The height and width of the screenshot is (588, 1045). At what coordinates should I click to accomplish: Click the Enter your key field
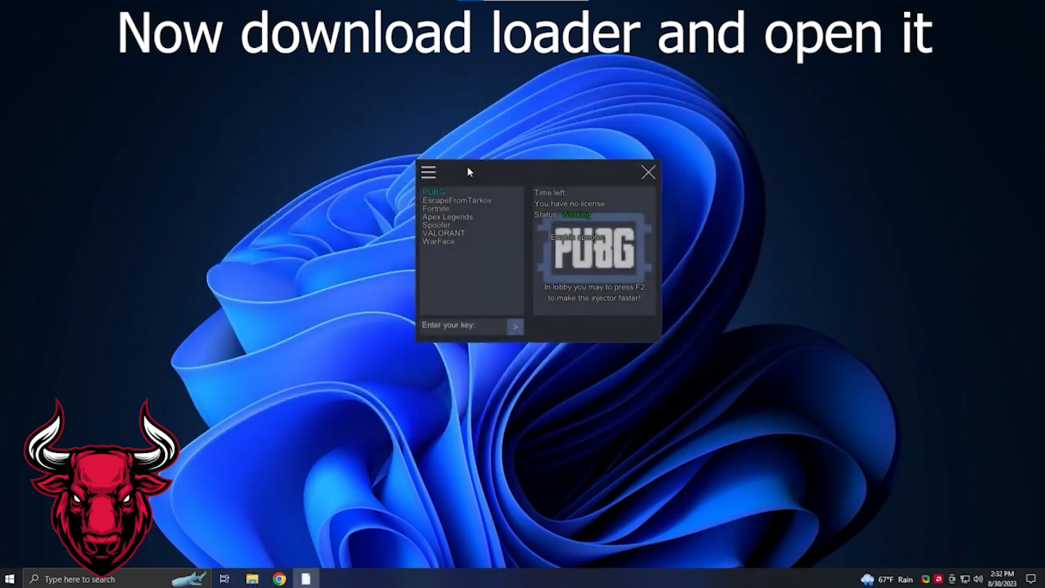coord(462,326)
